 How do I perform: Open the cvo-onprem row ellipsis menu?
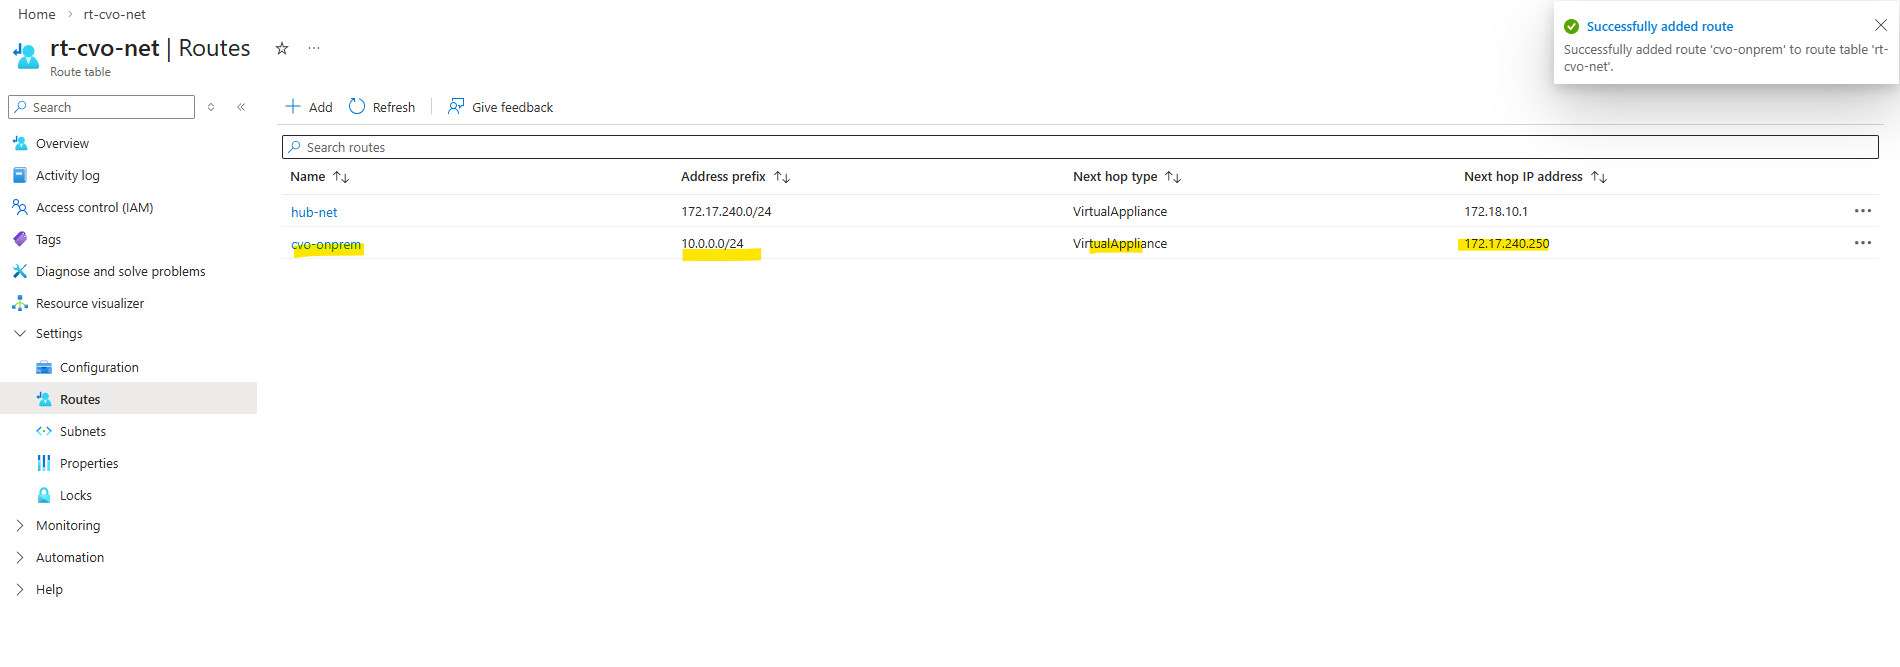1863,243
